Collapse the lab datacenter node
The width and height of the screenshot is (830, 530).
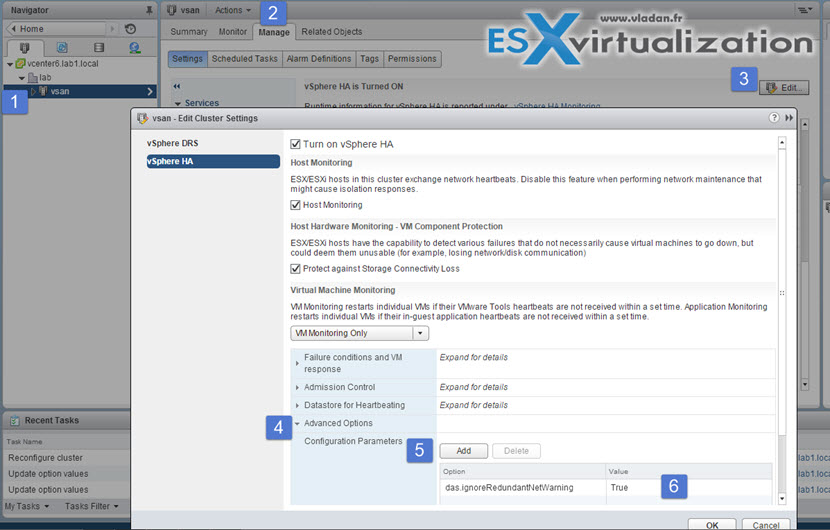click(22, 78)
